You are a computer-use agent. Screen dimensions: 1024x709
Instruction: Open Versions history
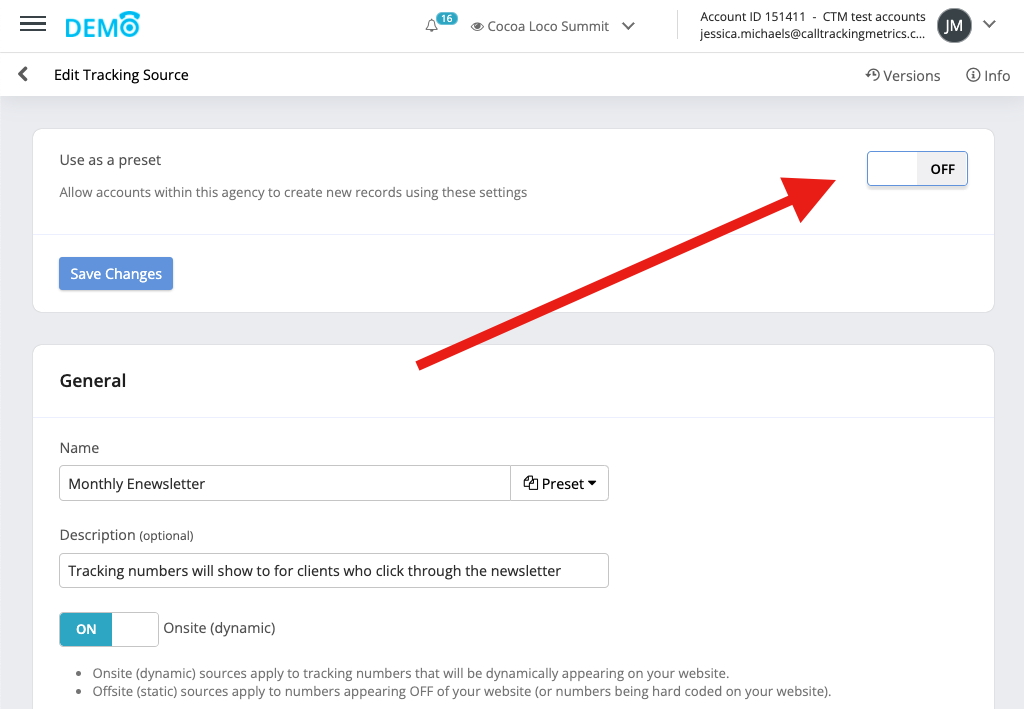tap(903, 76)
